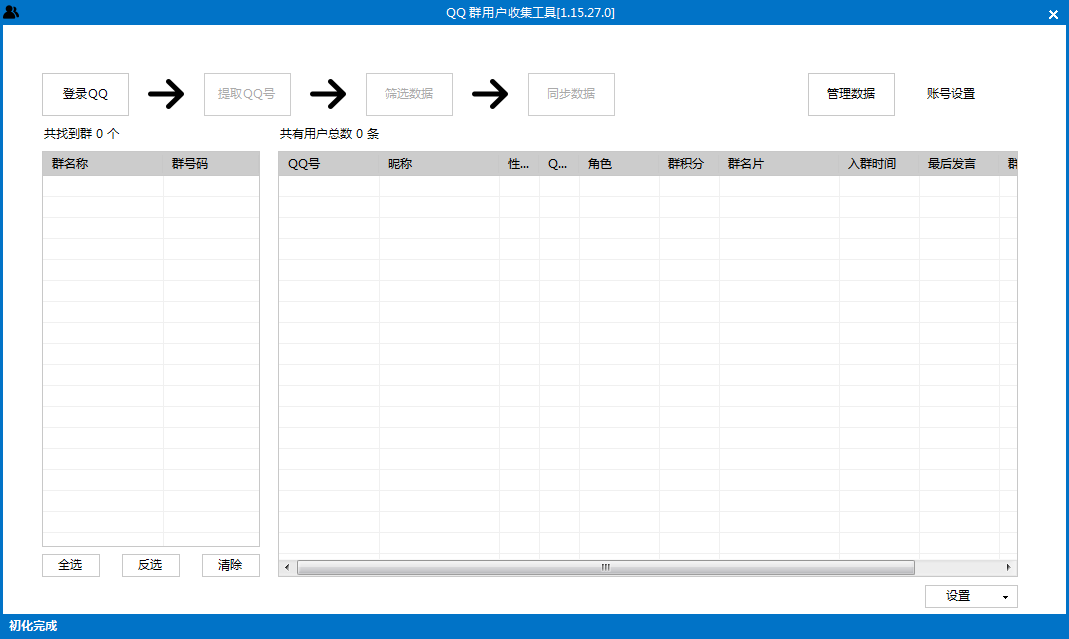Click the scrollbar left arrow
1069x639 pixels.
tap(287, 567)
